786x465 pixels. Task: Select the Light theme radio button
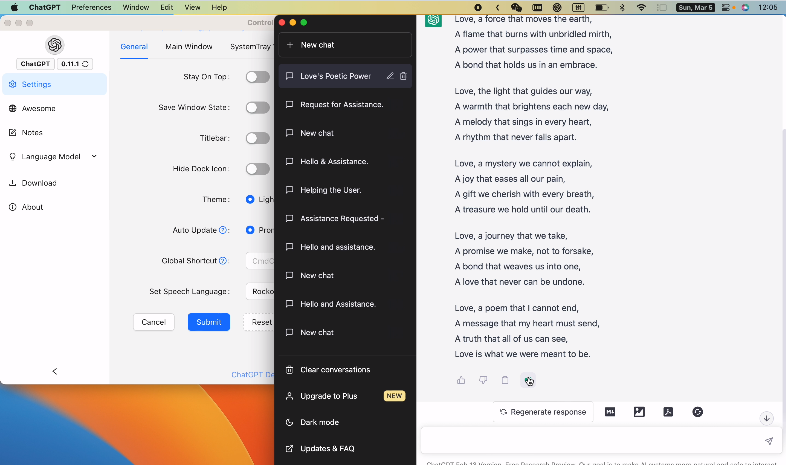(250, 199)
